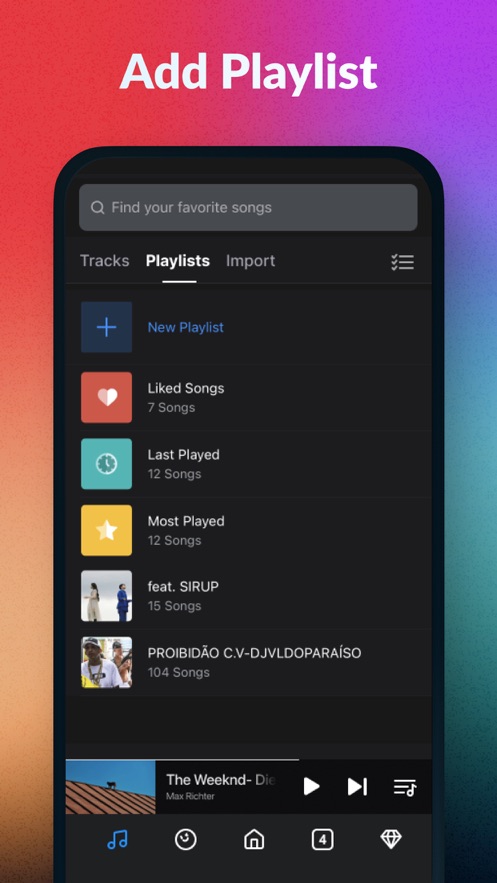Screen dimensions: 497x883
Task: Play the current Weeknd track
Action: pos(311,786)
